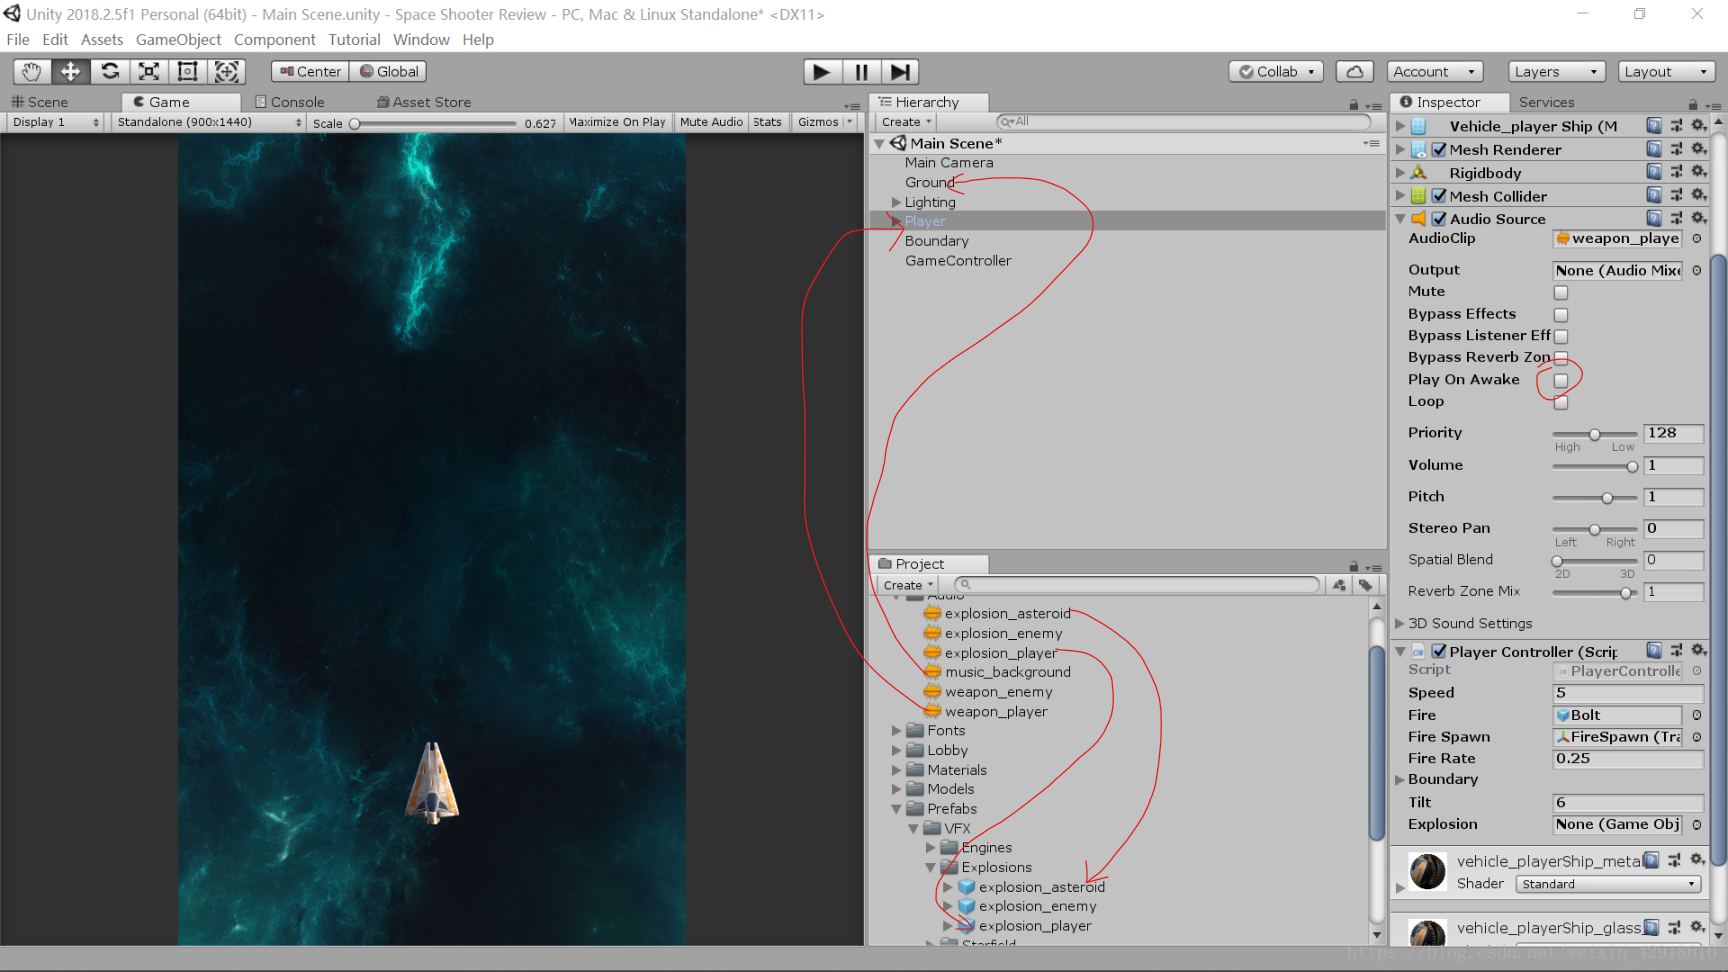
Task: Click the Stats button
Action: point(767,122)
